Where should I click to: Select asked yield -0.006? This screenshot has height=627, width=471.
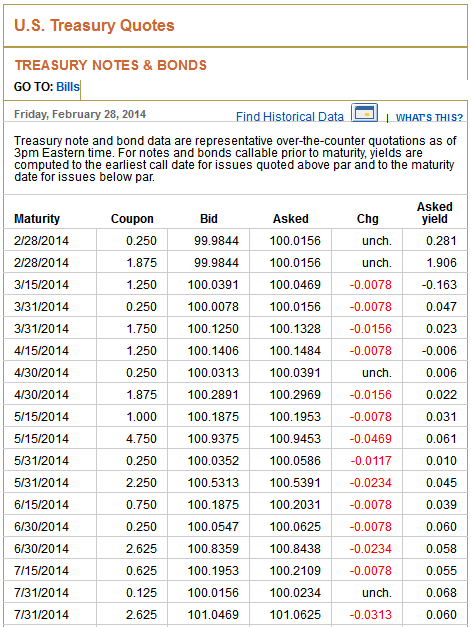tap(439, 351)
